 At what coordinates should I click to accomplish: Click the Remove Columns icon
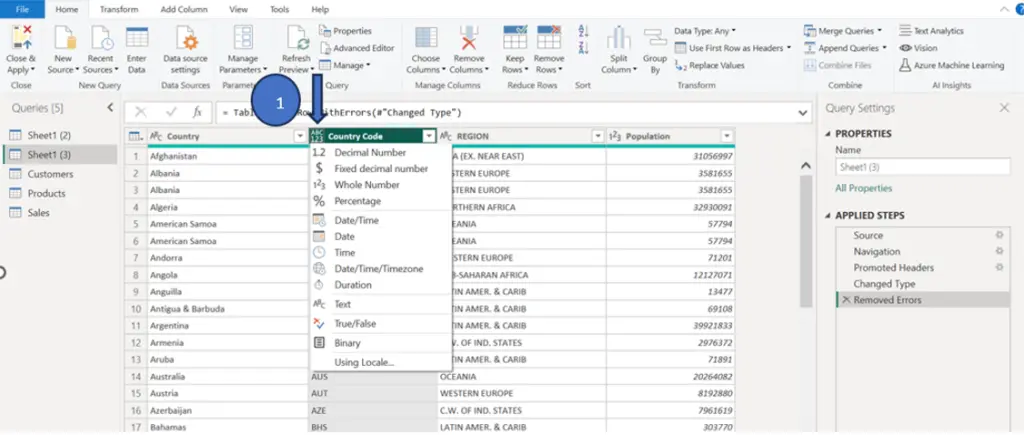tap(469, 38)
